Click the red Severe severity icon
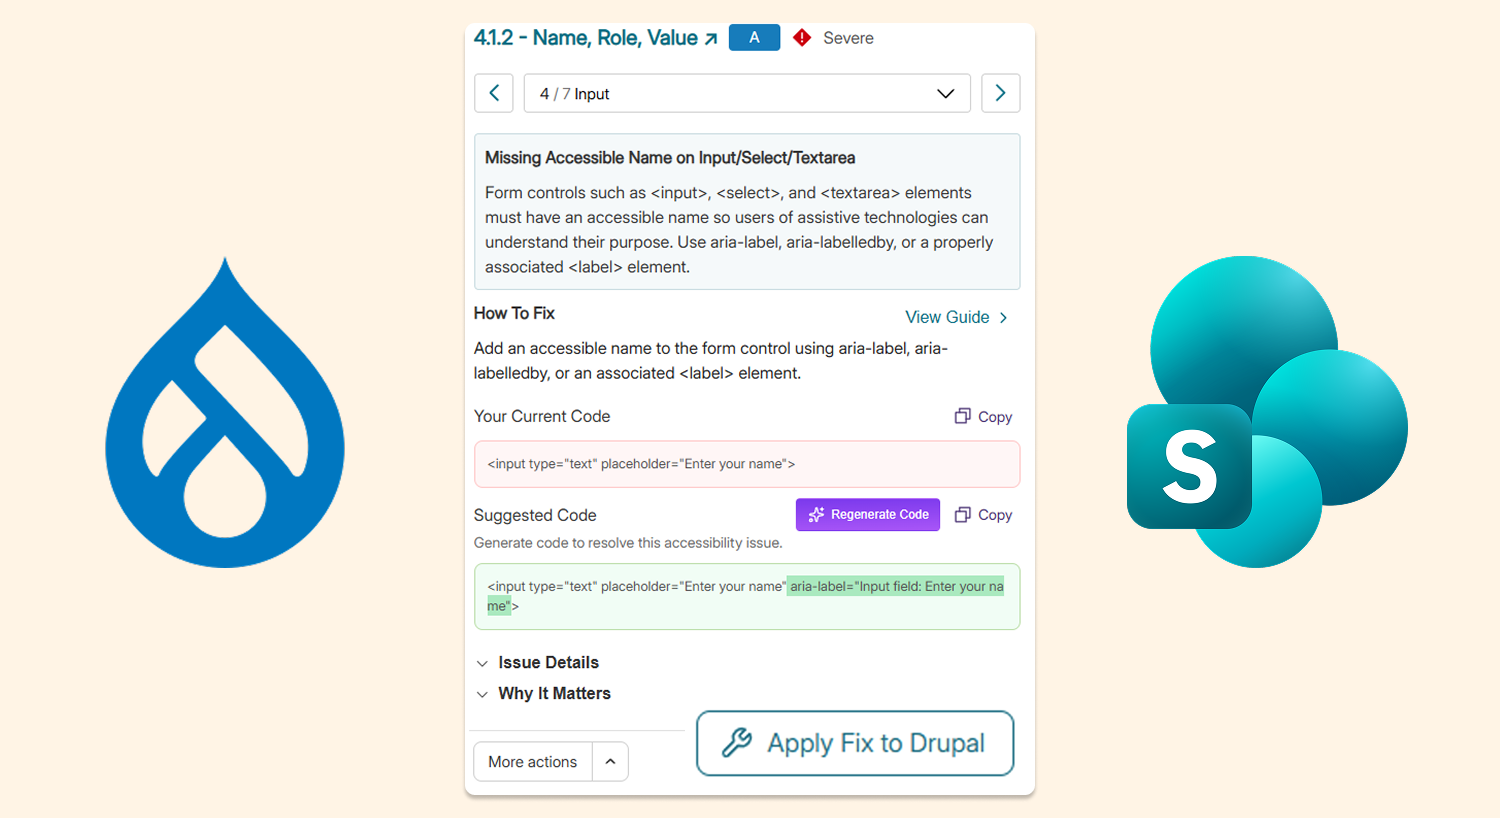 coord(802,38)
